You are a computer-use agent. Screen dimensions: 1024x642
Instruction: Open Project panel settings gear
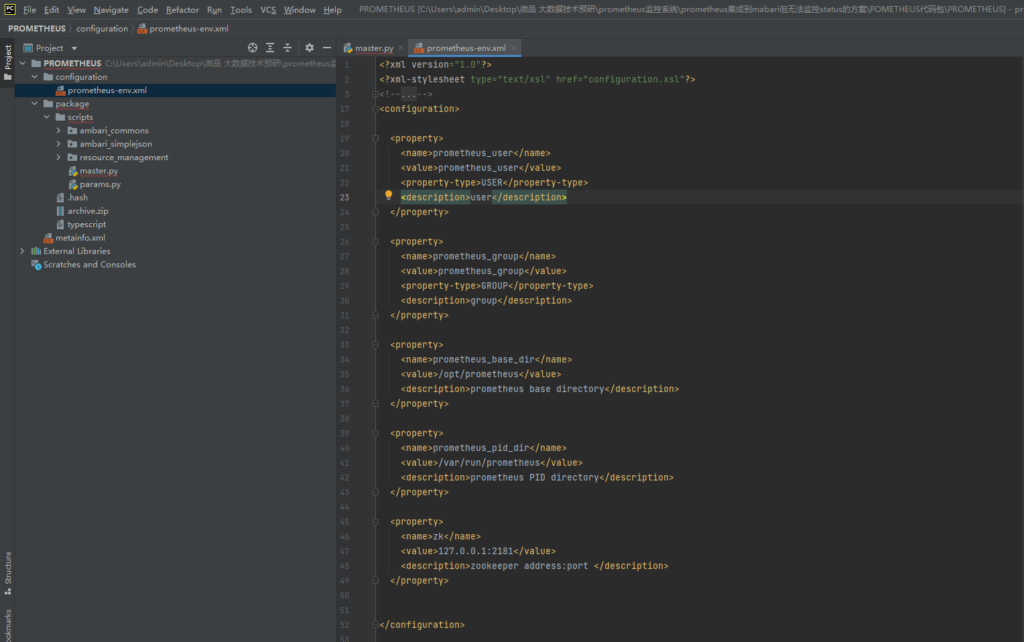point(310,48)
